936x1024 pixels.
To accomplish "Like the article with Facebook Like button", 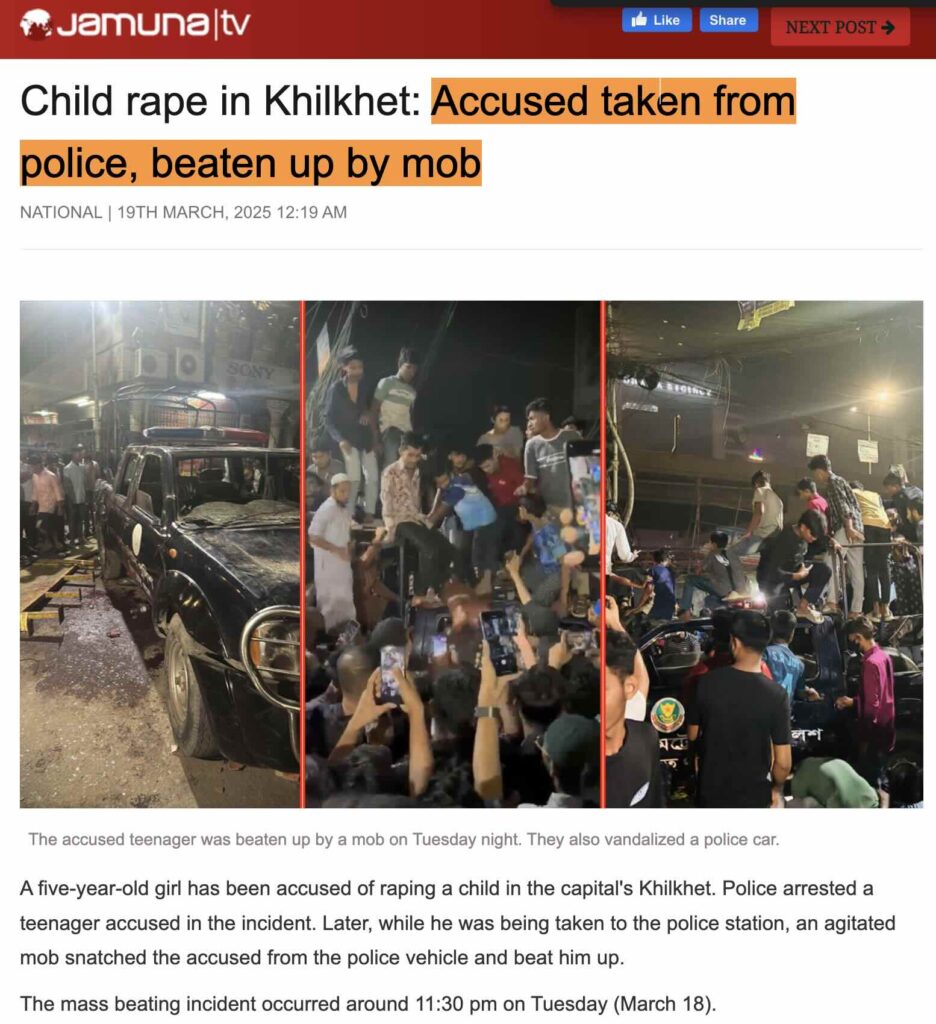I will (656, 20).
